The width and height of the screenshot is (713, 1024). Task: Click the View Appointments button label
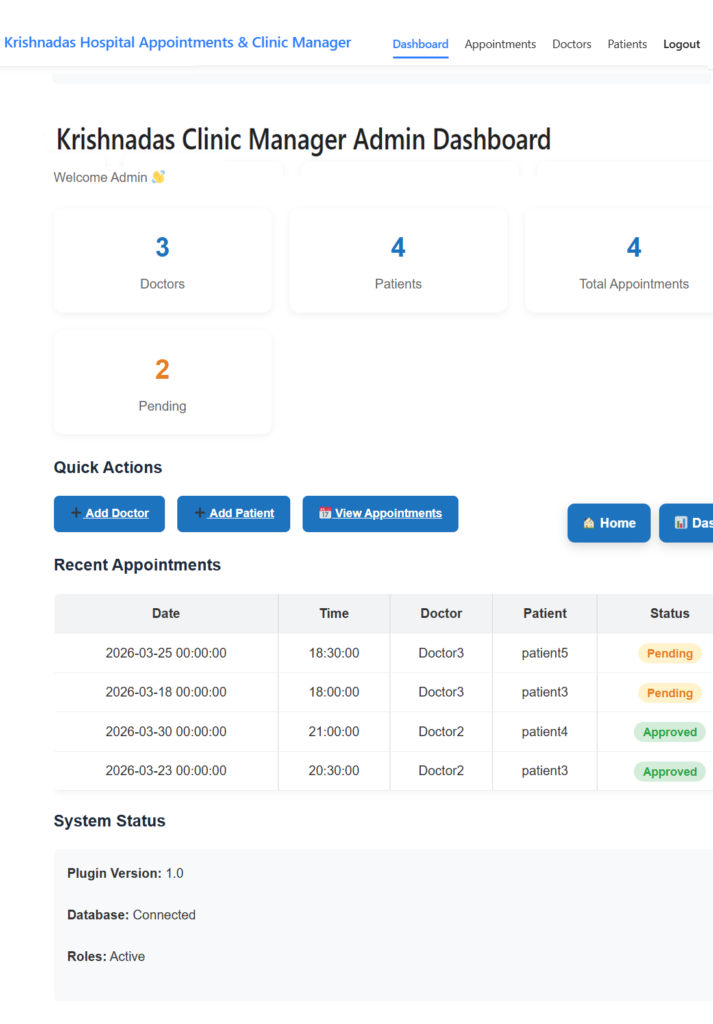[388, 513]
